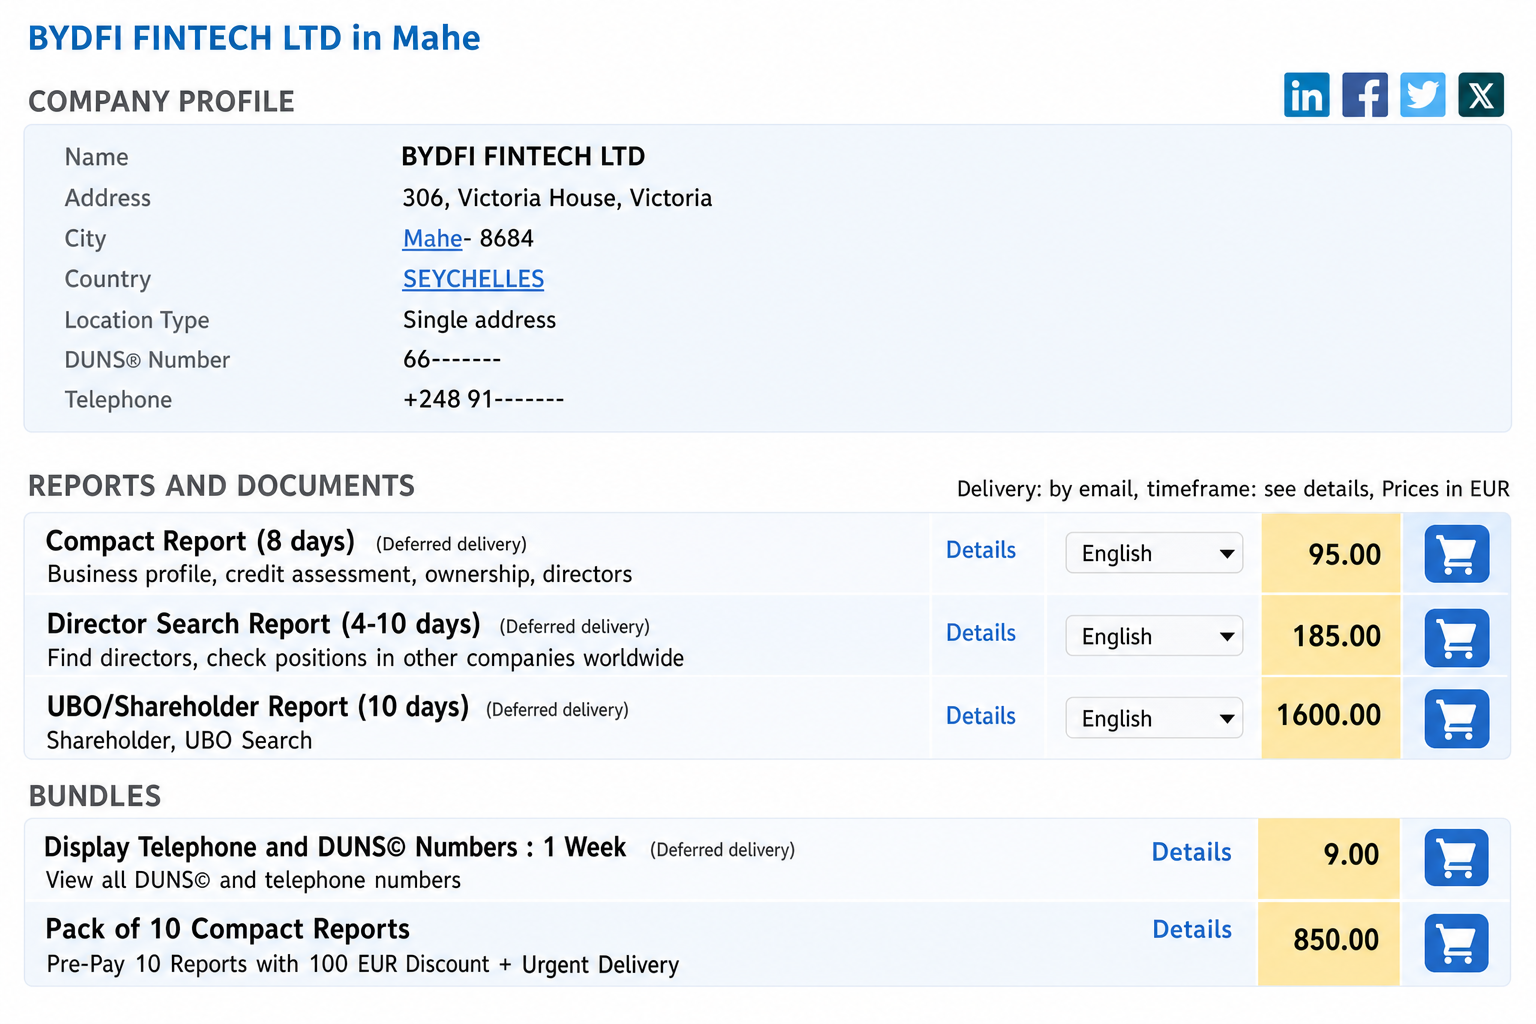1536x1024 pixels.
Task: Click the delivery and prices in EUR note
Action: 1233,489
